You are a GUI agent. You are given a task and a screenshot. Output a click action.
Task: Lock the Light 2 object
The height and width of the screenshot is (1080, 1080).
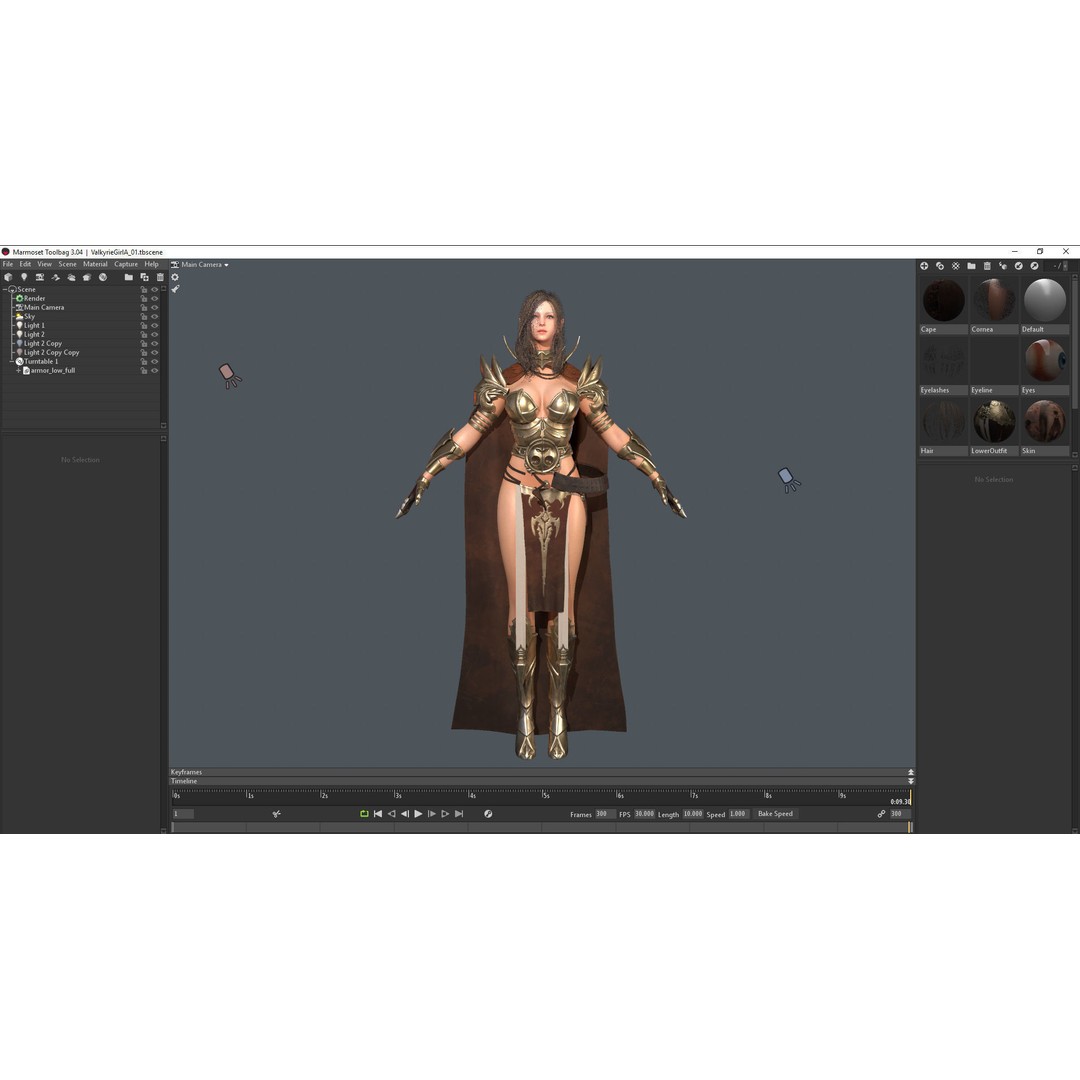pos(144,335)
